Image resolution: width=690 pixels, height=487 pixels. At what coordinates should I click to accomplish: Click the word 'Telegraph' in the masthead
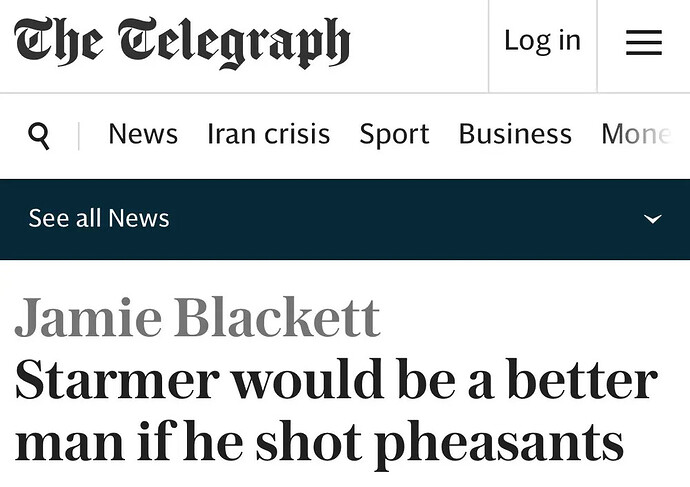coord(234,42)
